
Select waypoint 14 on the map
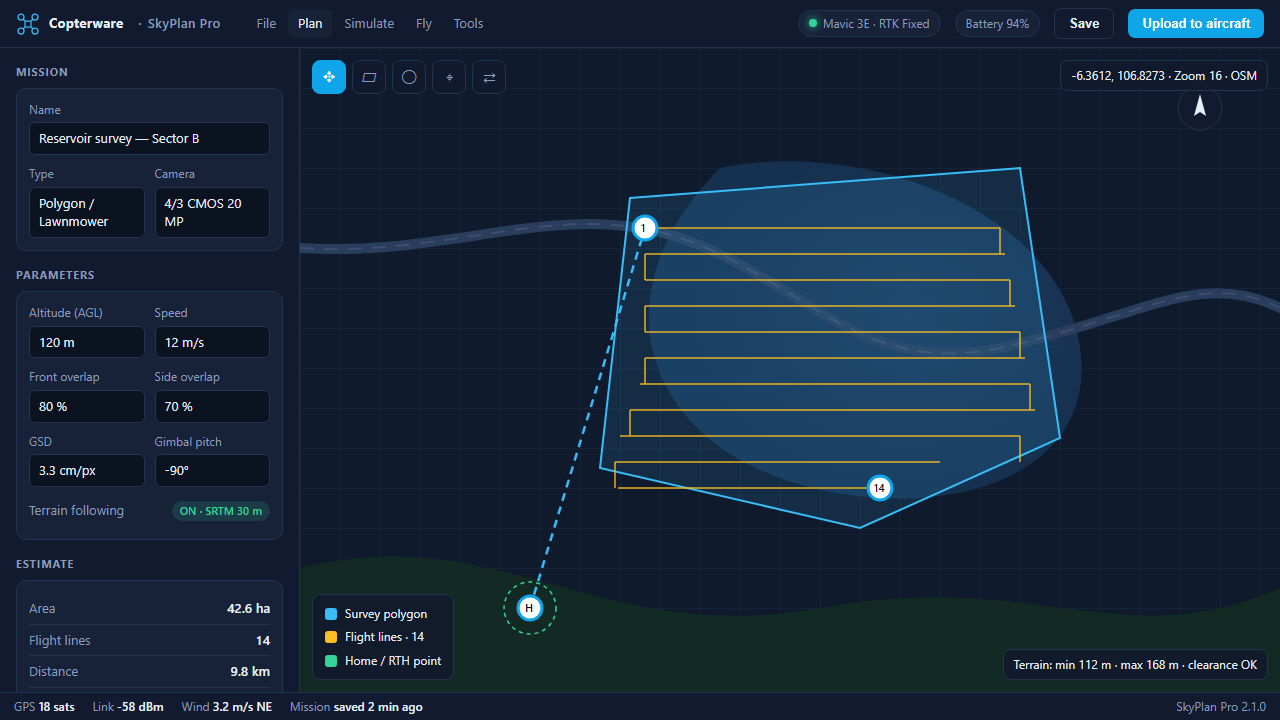point(879,488)
